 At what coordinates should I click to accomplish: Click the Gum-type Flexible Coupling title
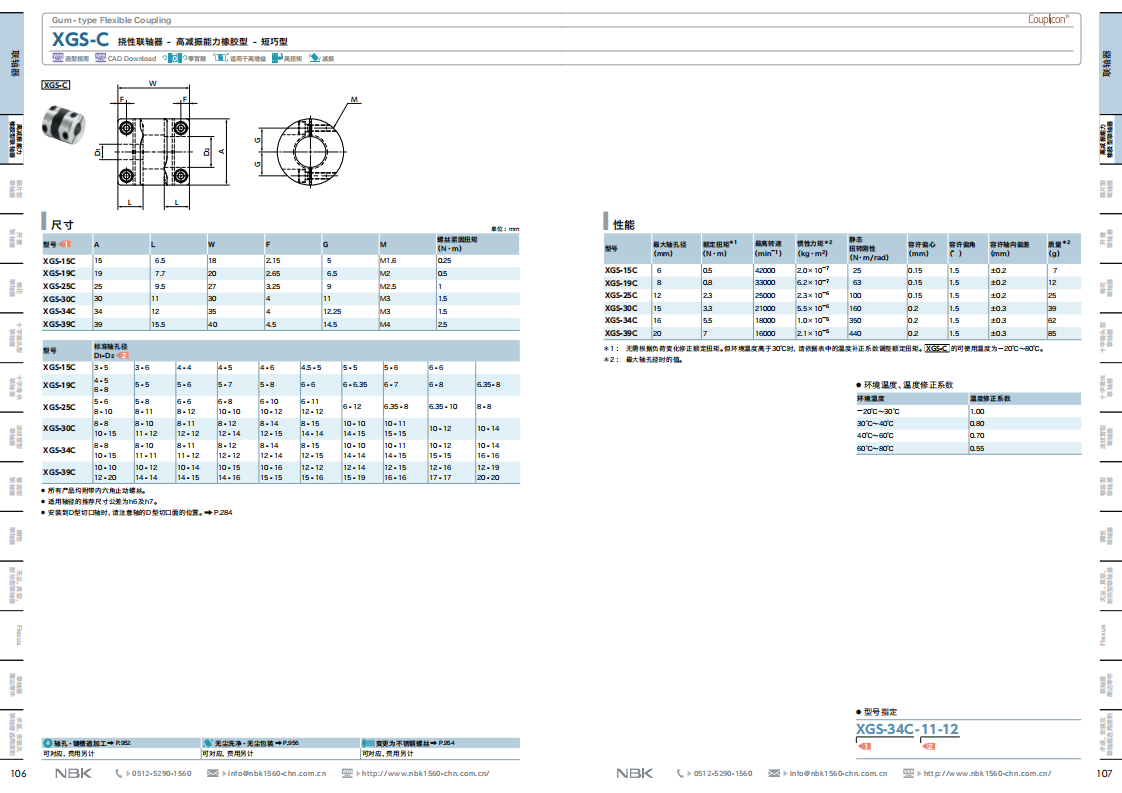click(x=112, y=20)
